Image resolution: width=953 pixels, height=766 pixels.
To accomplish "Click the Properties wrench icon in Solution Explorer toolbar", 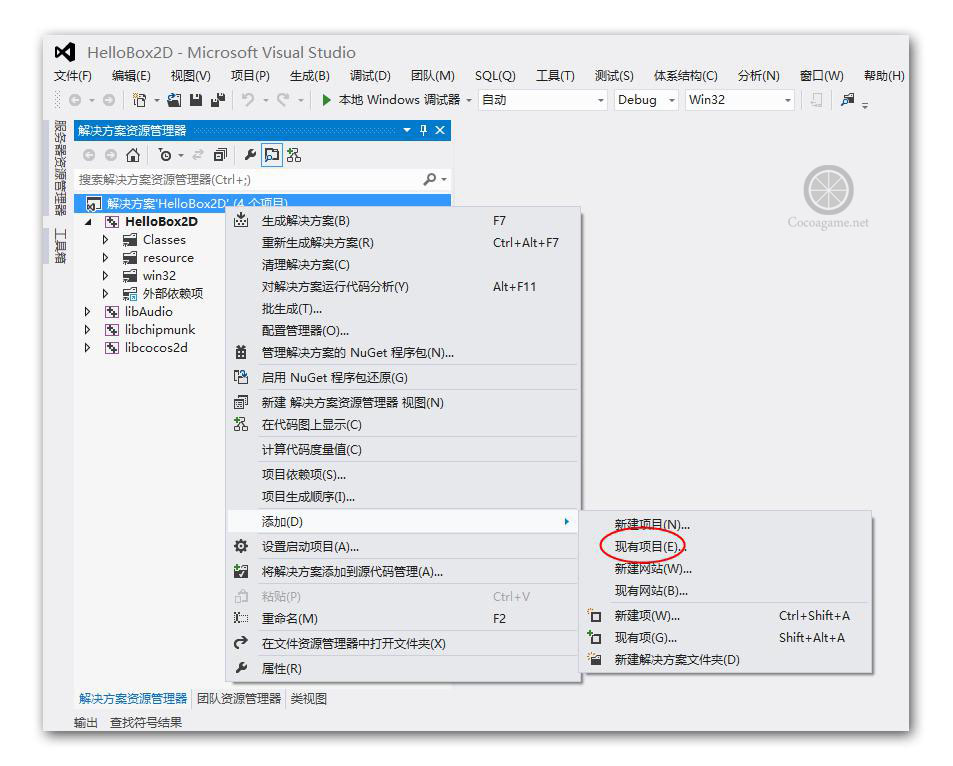I will pos(250,155).
